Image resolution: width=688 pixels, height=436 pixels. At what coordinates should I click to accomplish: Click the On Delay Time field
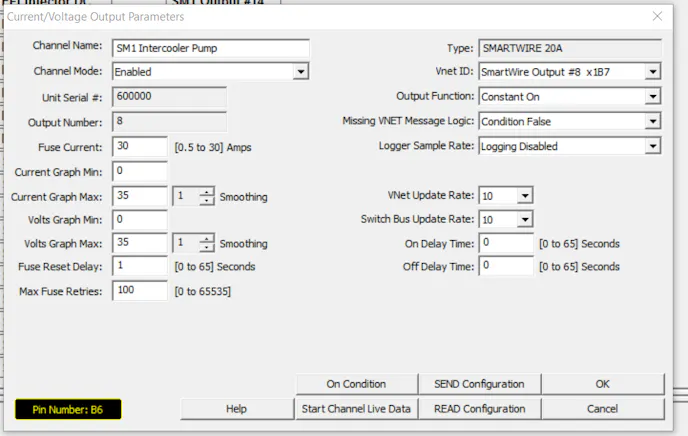(506, 243)
